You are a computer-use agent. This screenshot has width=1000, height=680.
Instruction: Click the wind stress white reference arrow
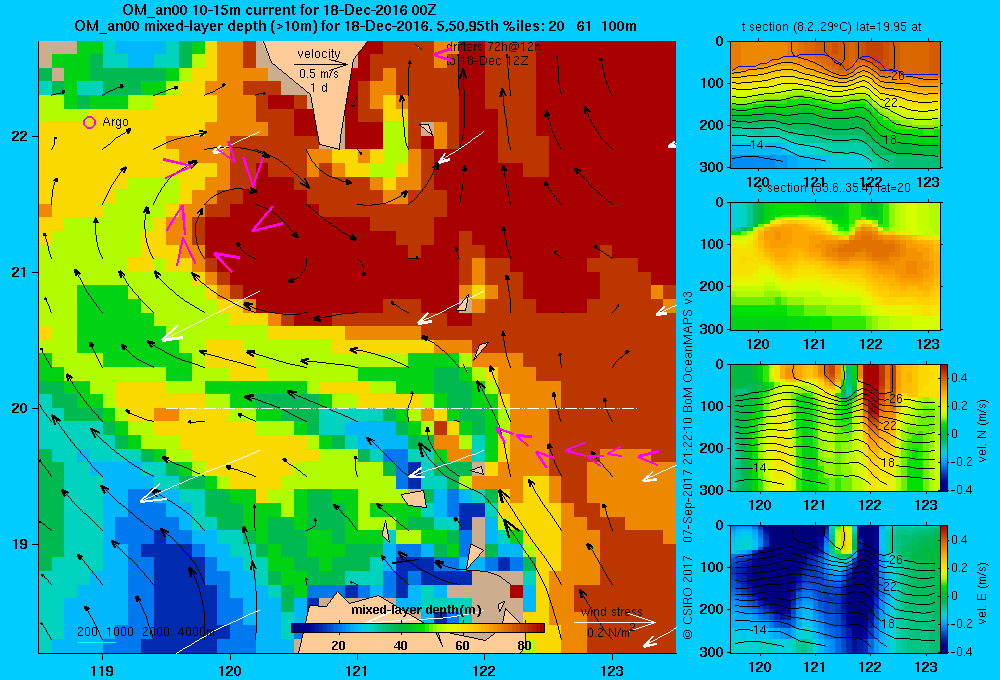tap(615, 622)
